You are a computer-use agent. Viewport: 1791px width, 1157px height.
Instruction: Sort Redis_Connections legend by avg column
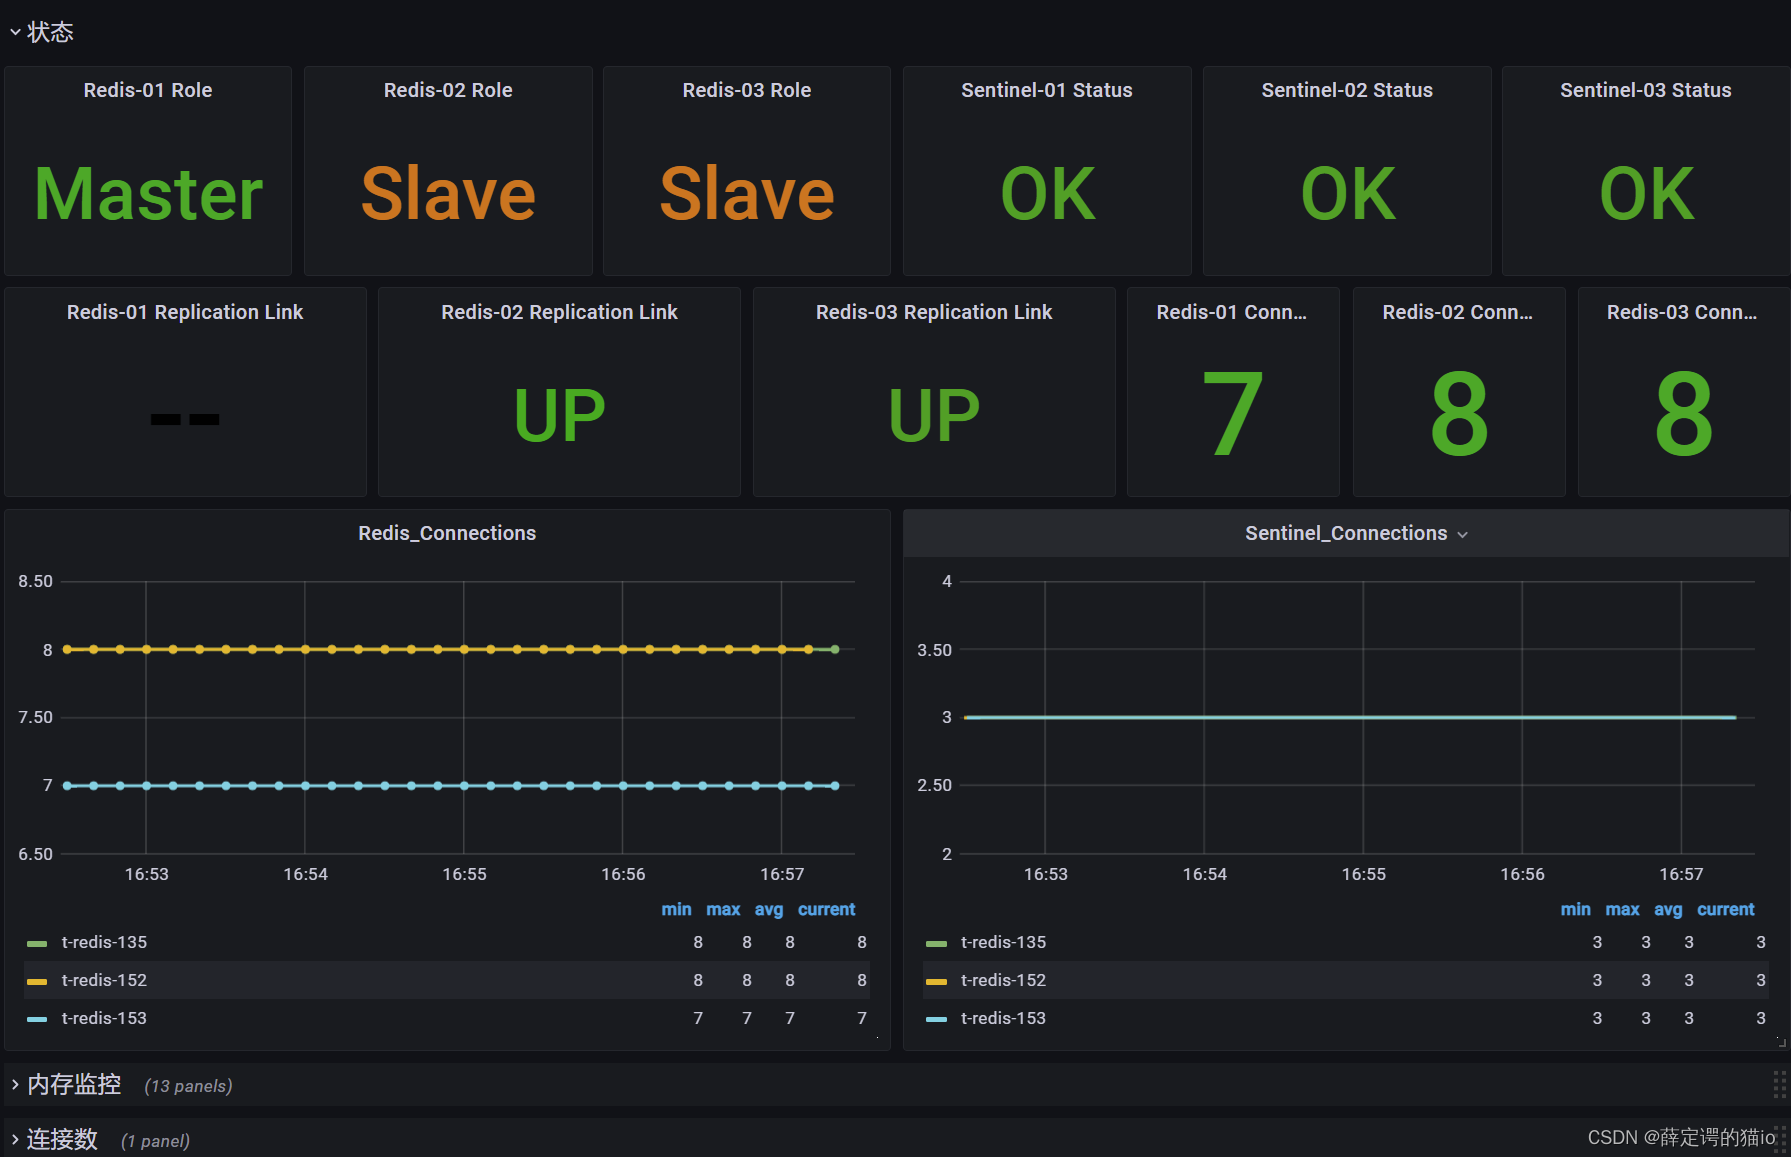[x=768, y=909]
